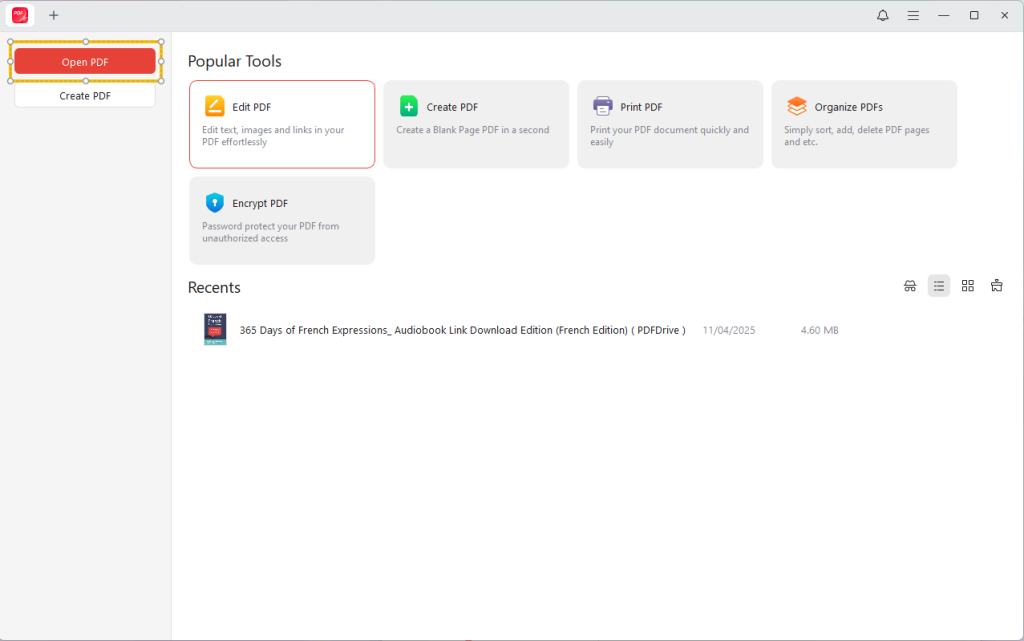Click the clear recents broom icon

click(x=997, y=286)
